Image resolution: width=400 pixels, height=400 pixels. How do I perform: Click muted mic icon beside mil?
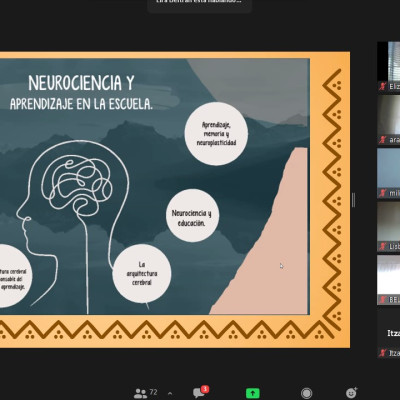click(383, 193)
